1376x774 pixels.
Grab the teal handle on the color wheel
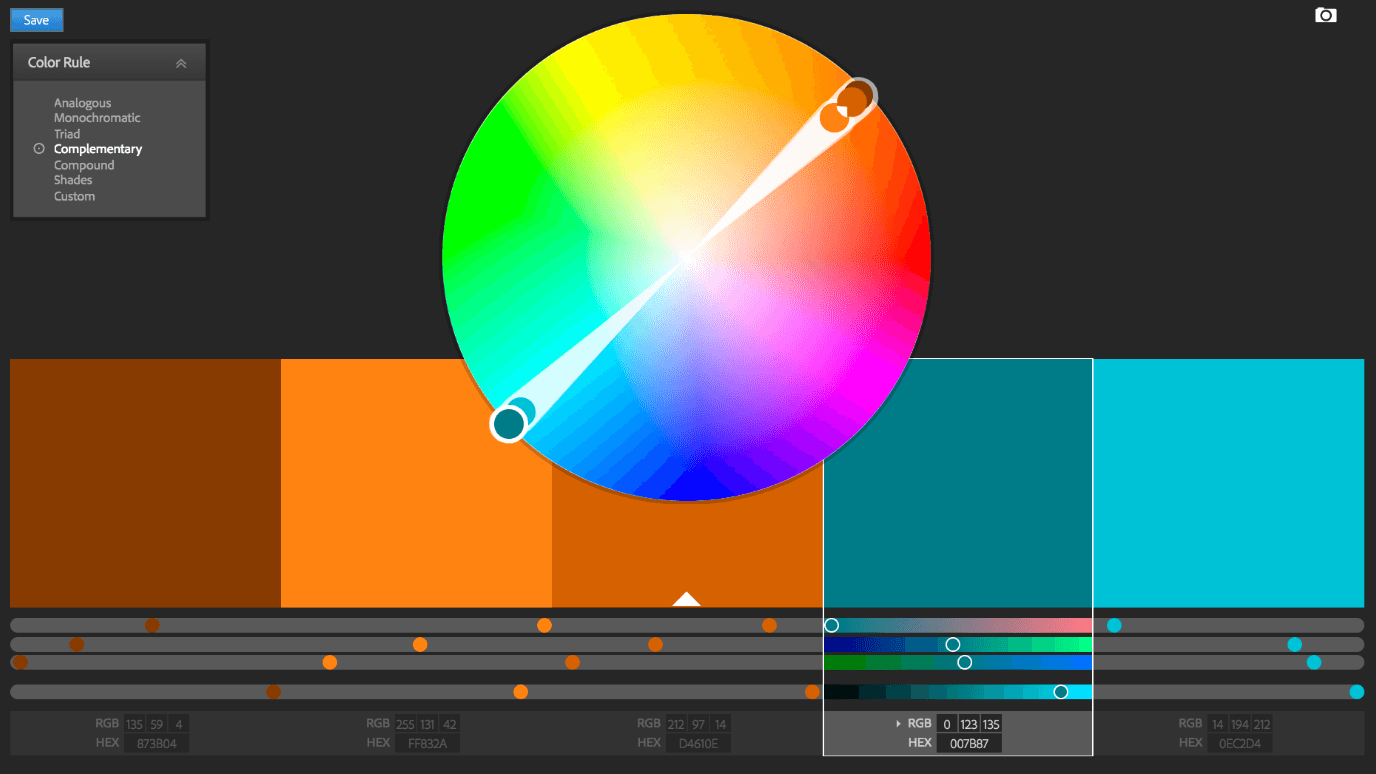508,424
